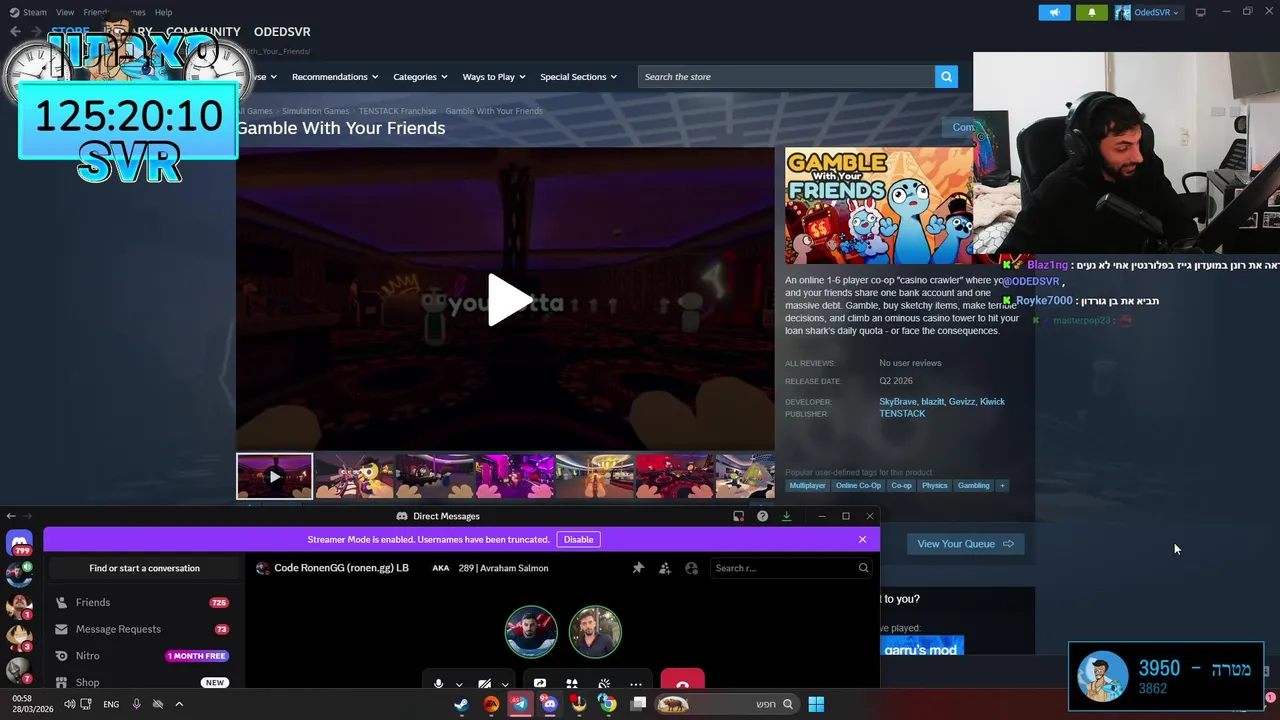Image resolution: width=1280 pixels, height=720 pixels.
Task: Click the Online Co-Op tag
Action: coord(858,486)
